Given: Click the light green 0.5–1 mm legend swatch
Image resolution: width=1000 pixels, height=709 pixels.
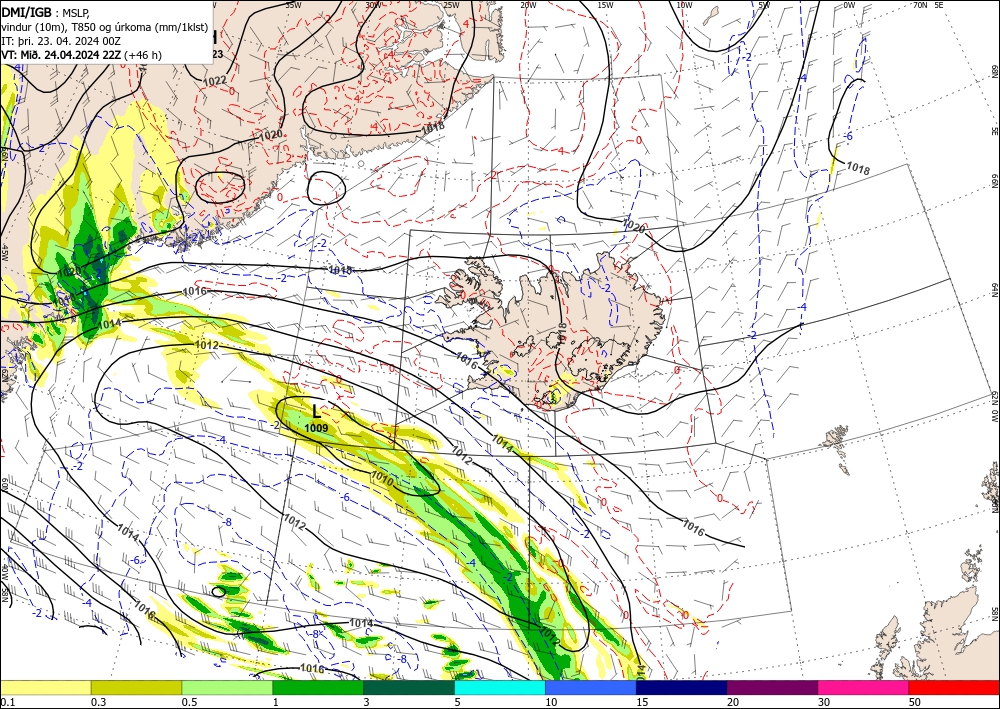Looking at the screenshot, I should [x=227, y=687].
